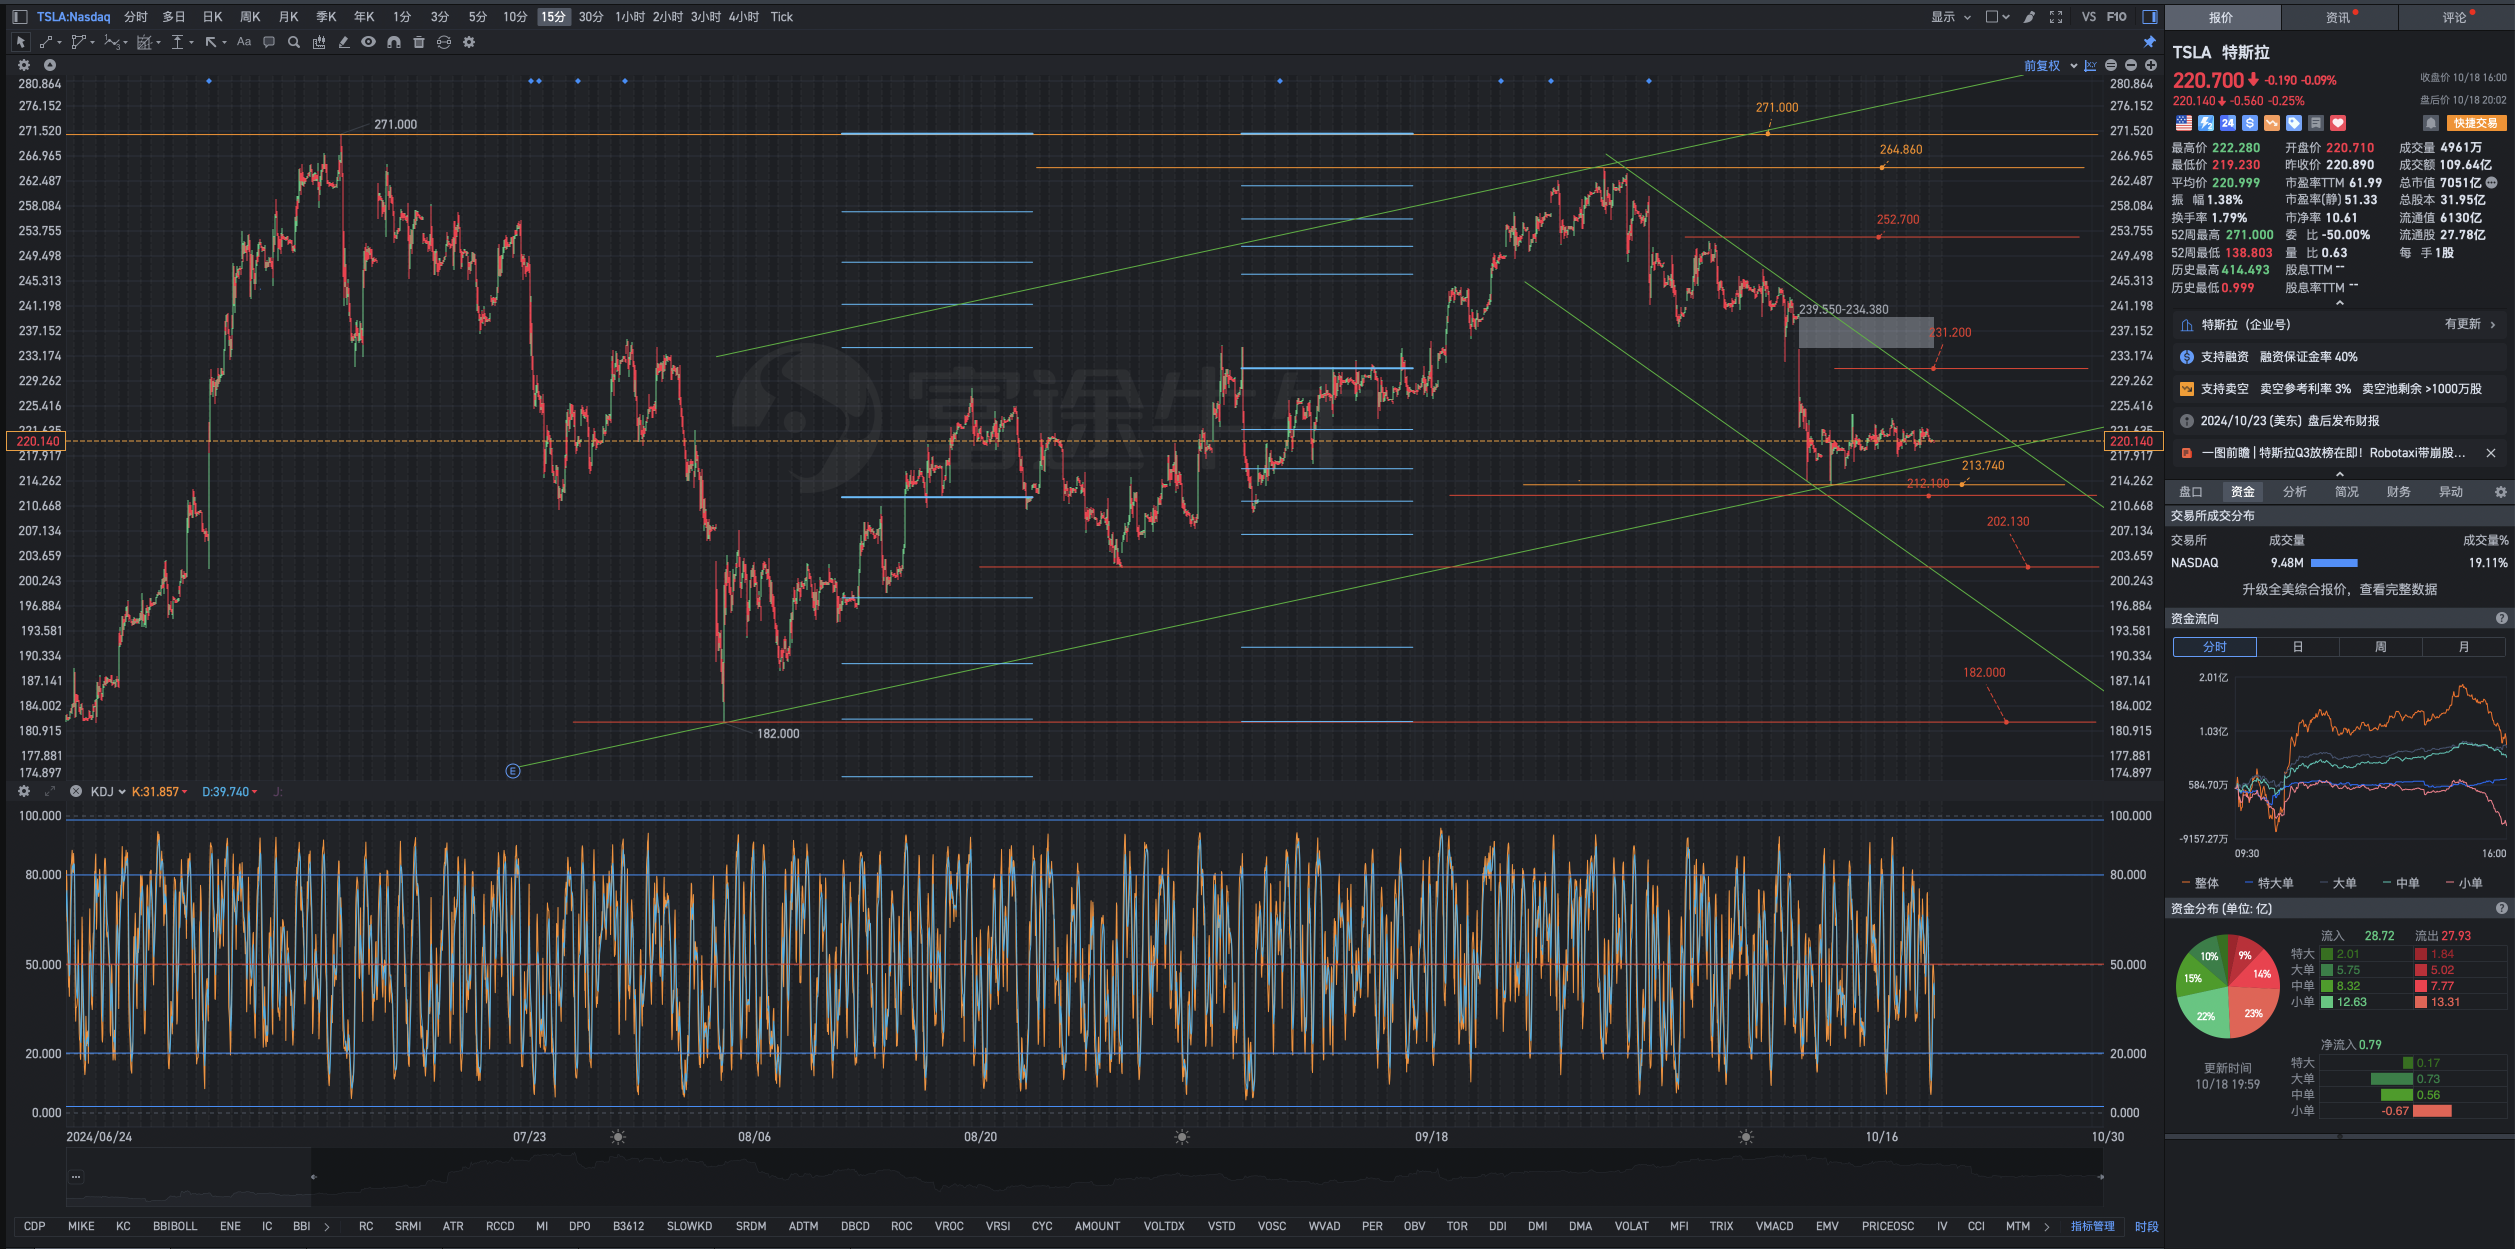This screenshot has height=1249, width=2515.
Task: Collapse main chart header with up arrow
Action: click(50, 65)
